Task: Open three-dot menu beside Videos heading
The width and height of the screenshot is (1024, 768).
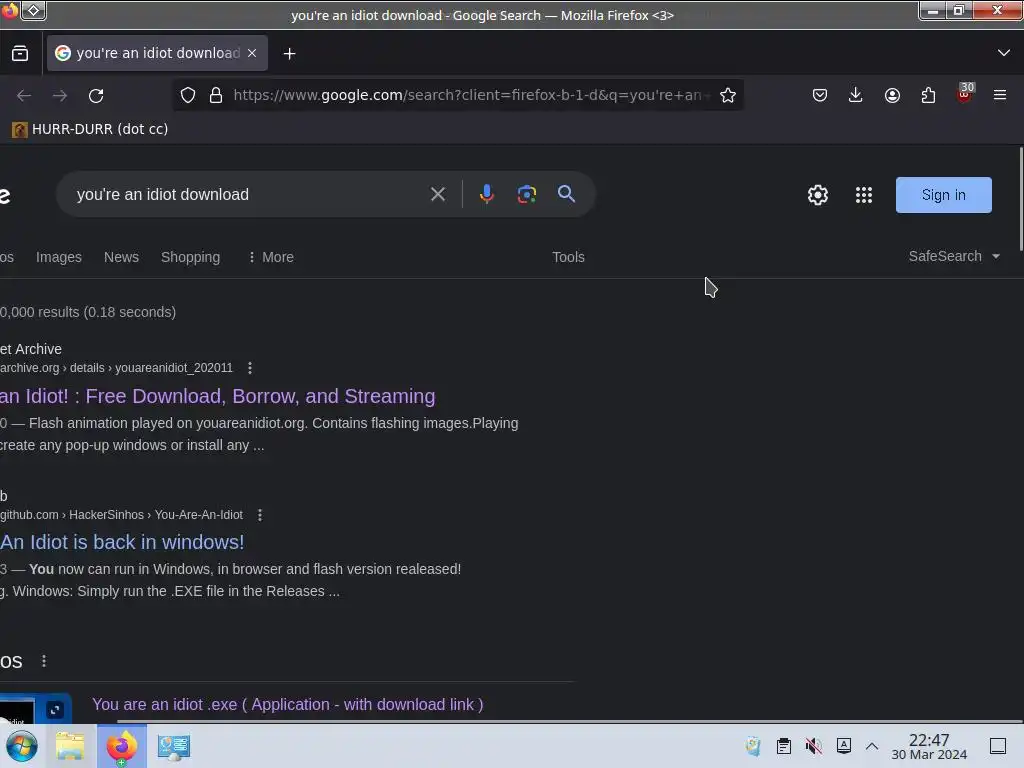Action: click(x=44, y=662)
